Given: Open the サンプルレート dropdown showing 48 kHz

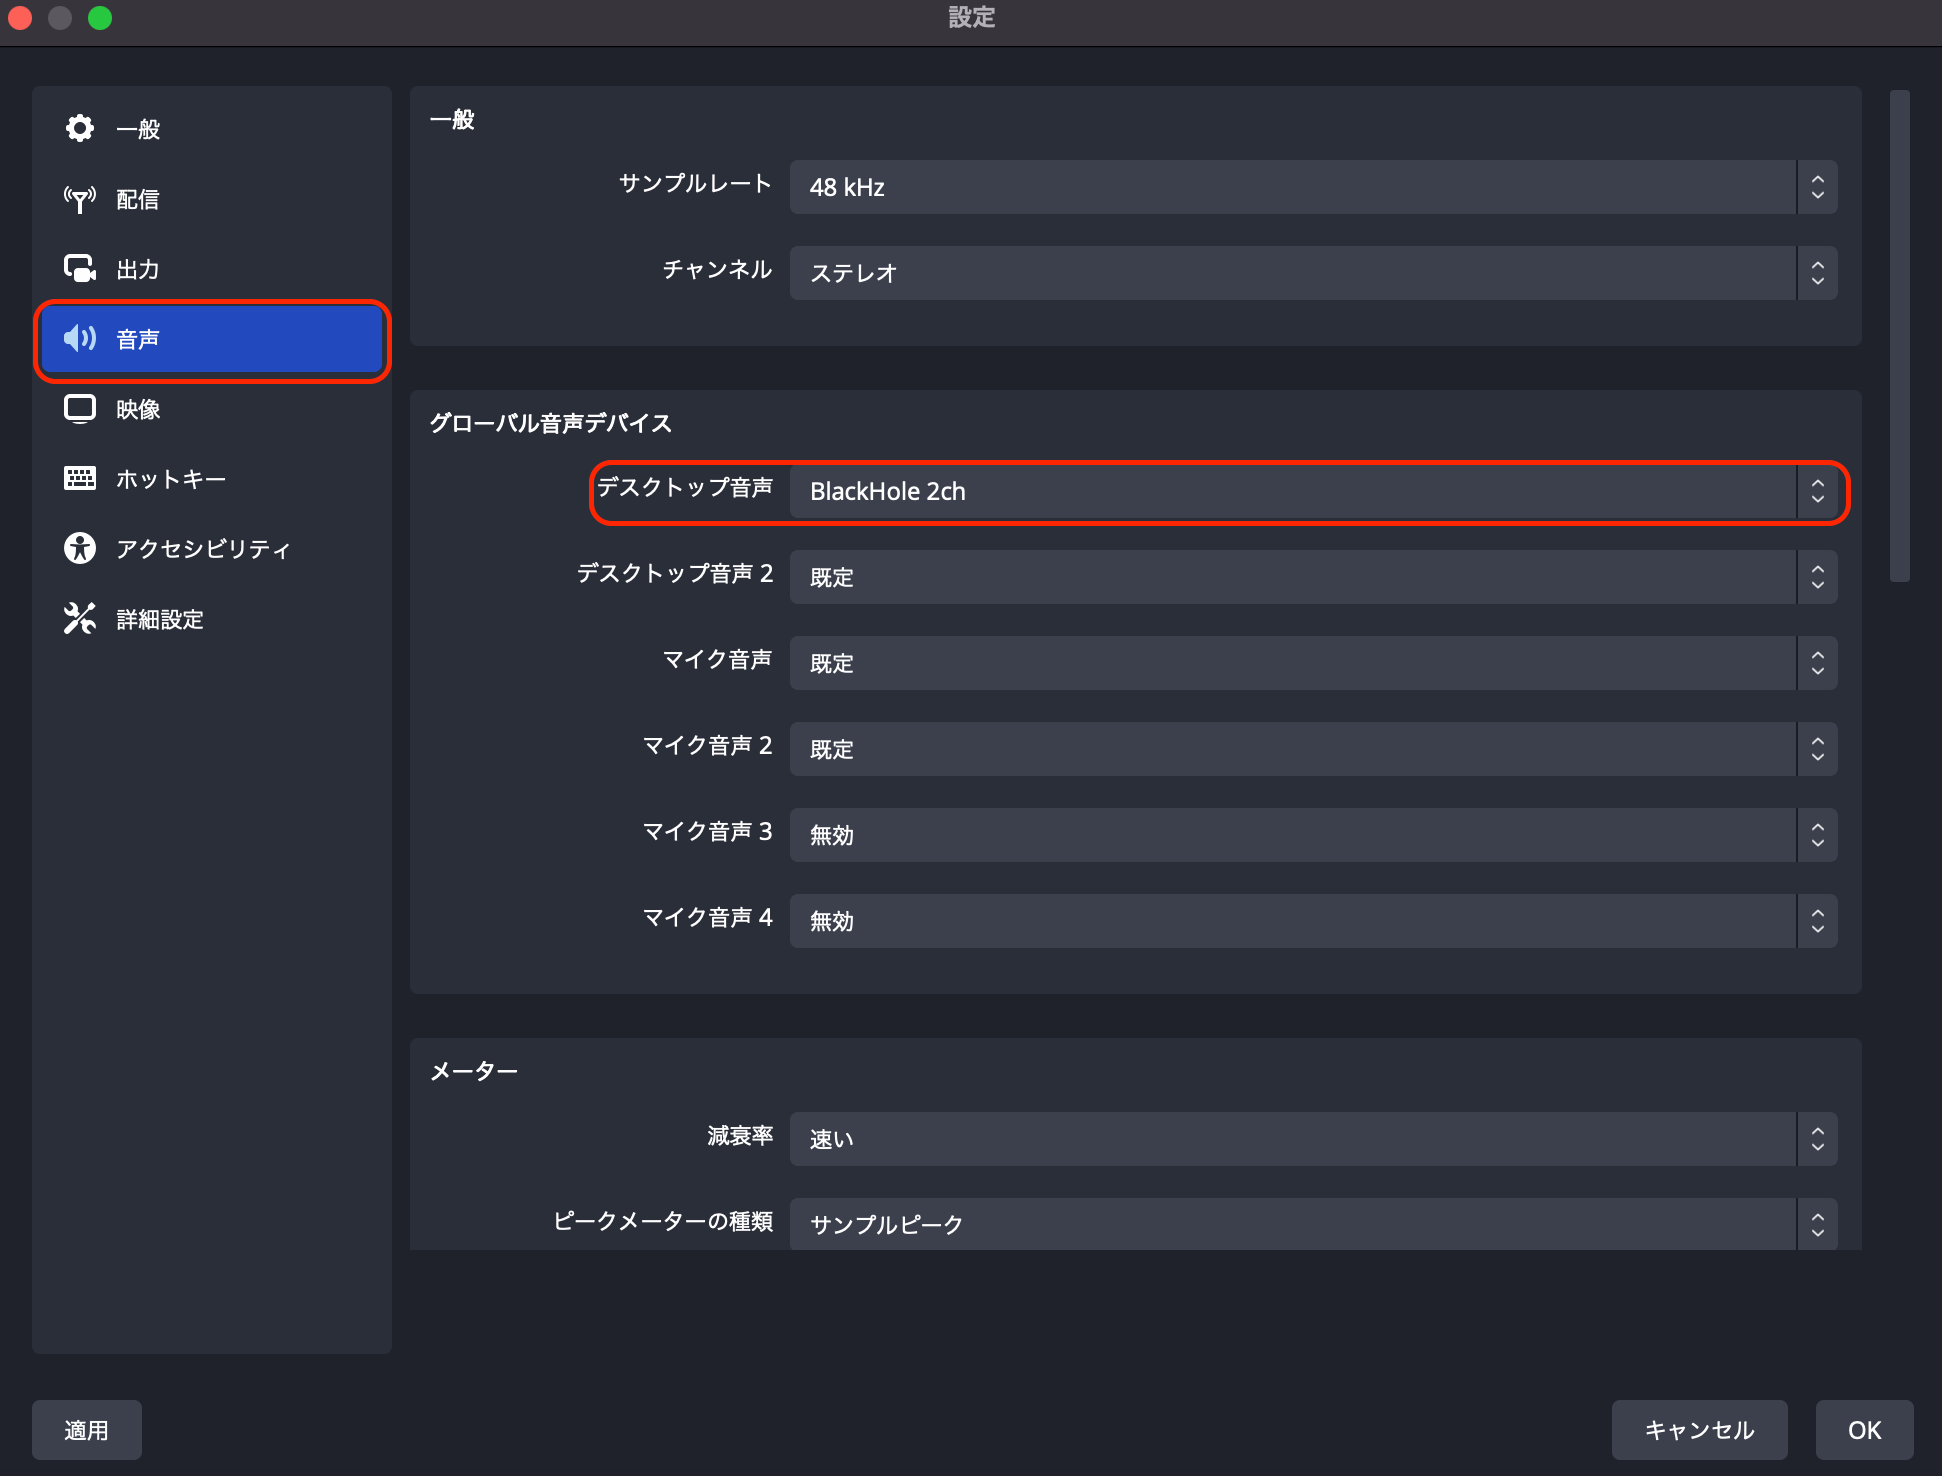Looking at the screenshot, I should tap(1310, 187).
